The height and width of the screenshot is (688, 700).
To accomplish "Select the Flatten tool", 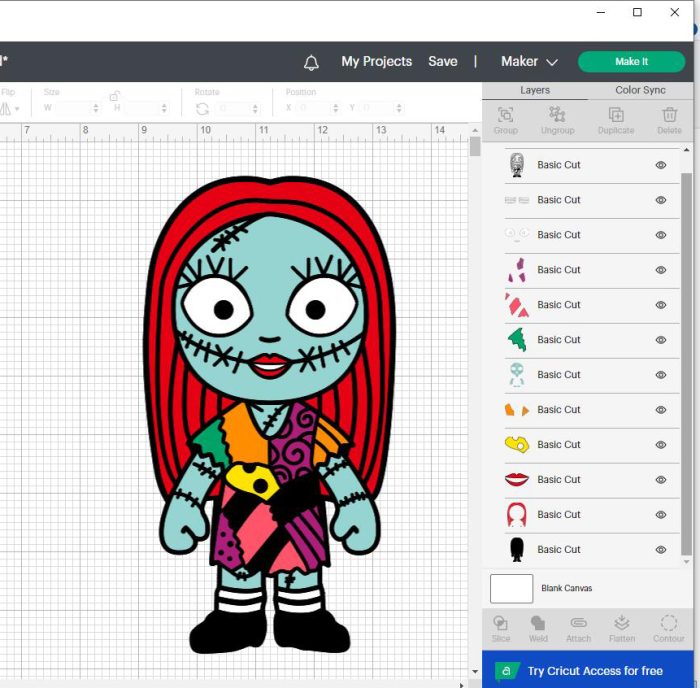I will coord(621,623).
